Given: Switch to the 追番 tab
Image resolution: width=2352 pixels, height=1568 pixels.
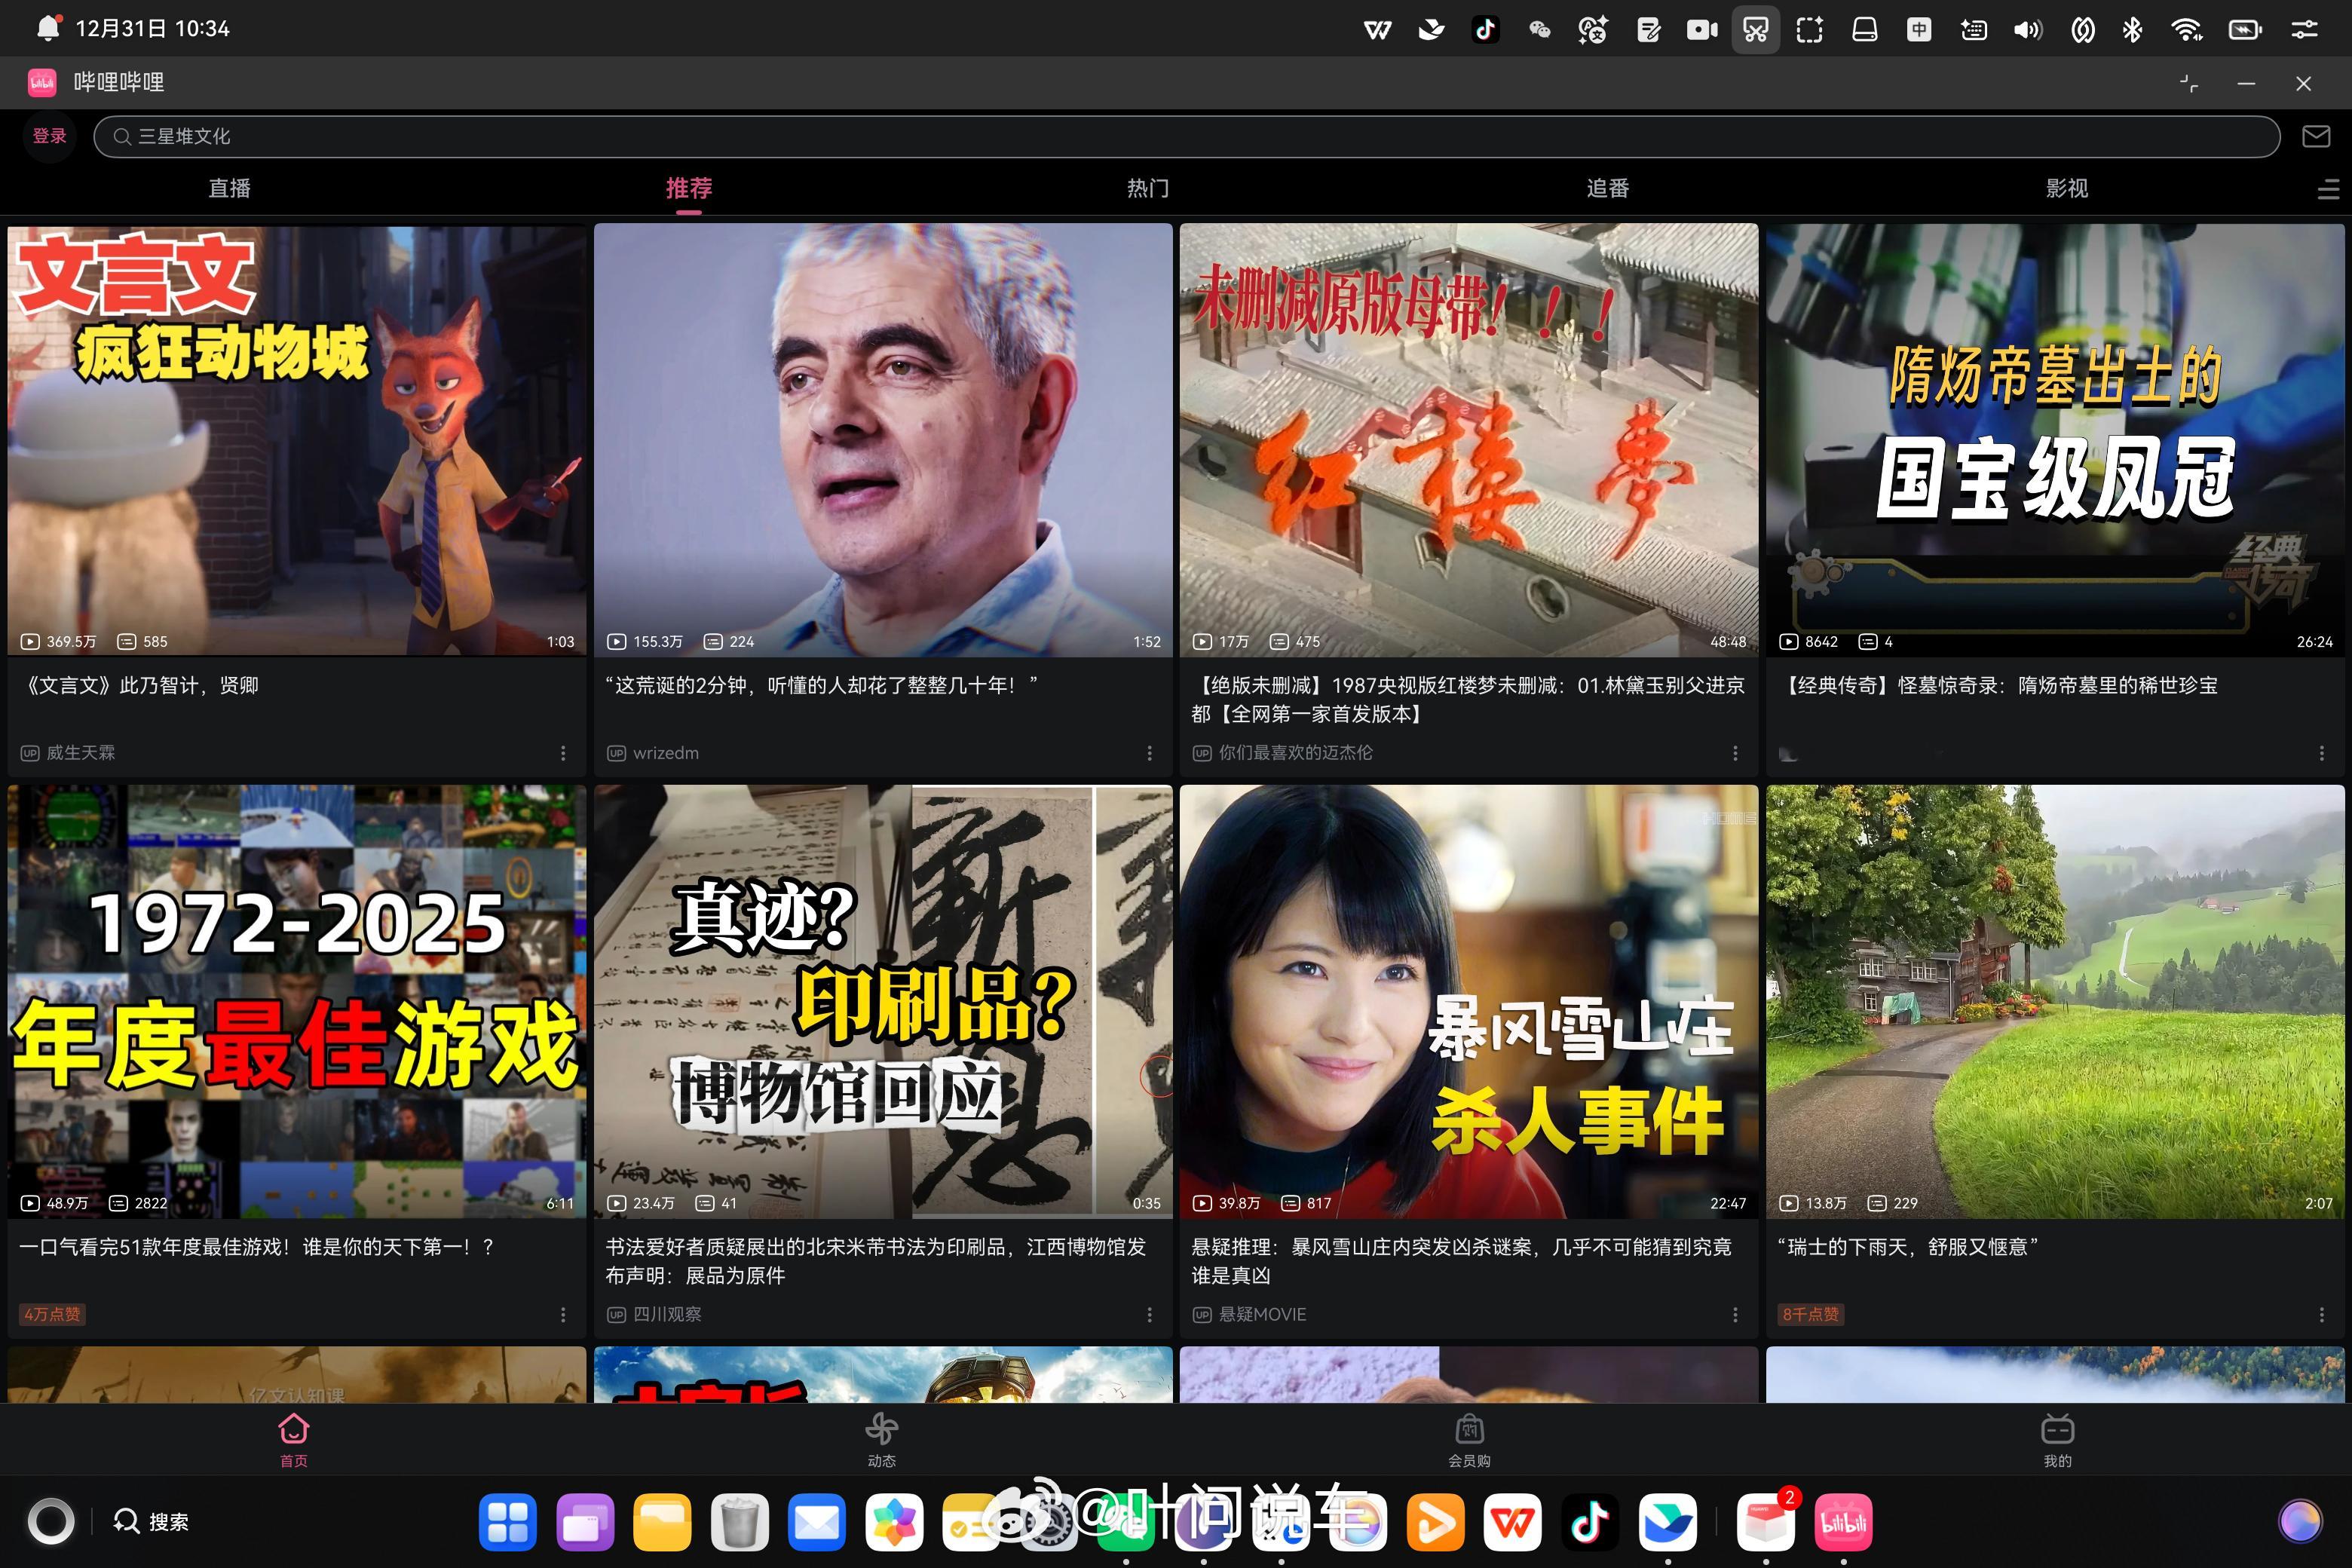Looking at the screenshot, I should tap(1607, 188).
